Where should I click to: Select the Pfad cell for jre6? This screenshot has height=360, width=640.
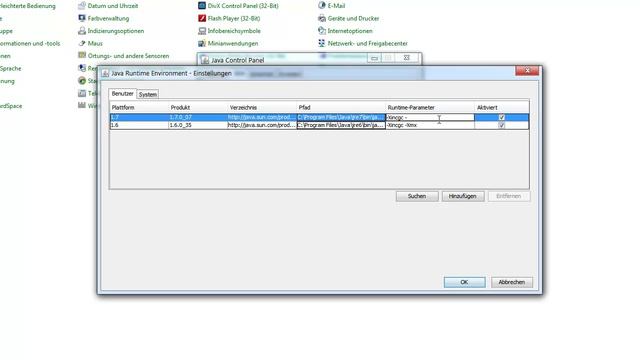pyautogui.click(x=341, y=125)
